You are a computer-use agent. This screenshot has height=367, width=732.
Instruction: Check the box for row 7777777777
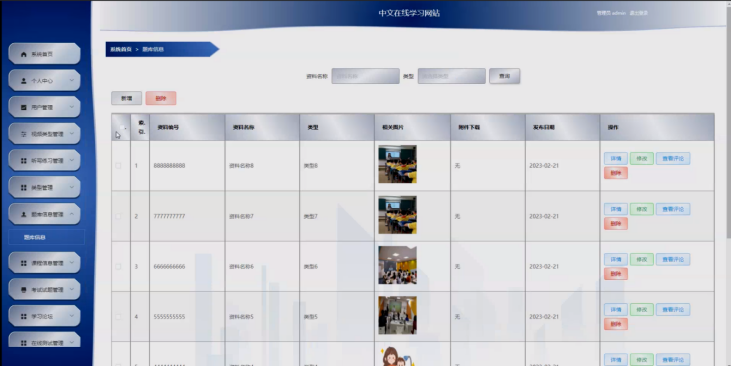click(118, 216)
